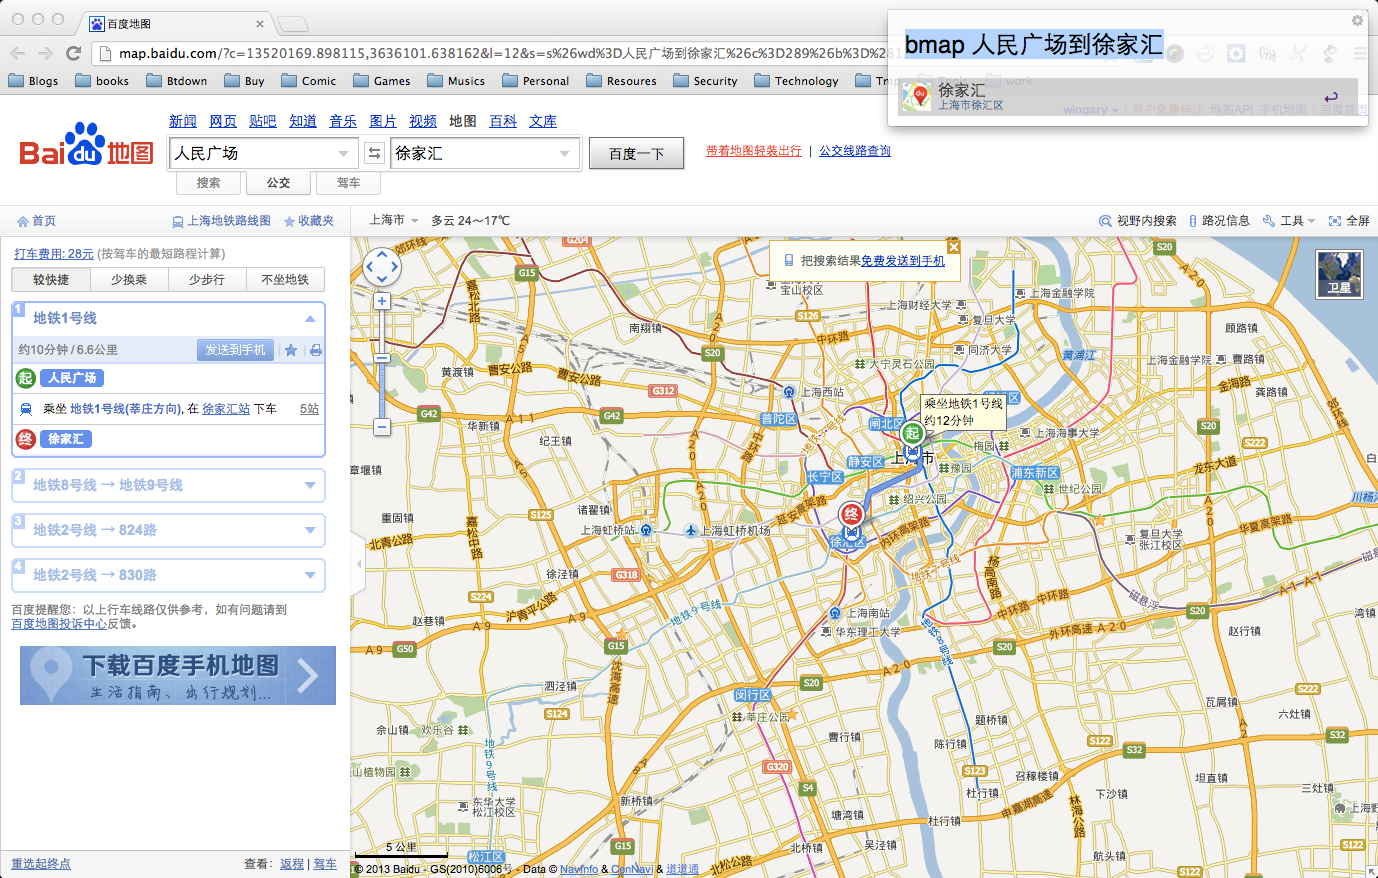Collapse the left sidebar with the arrow handle

[359, 564]
